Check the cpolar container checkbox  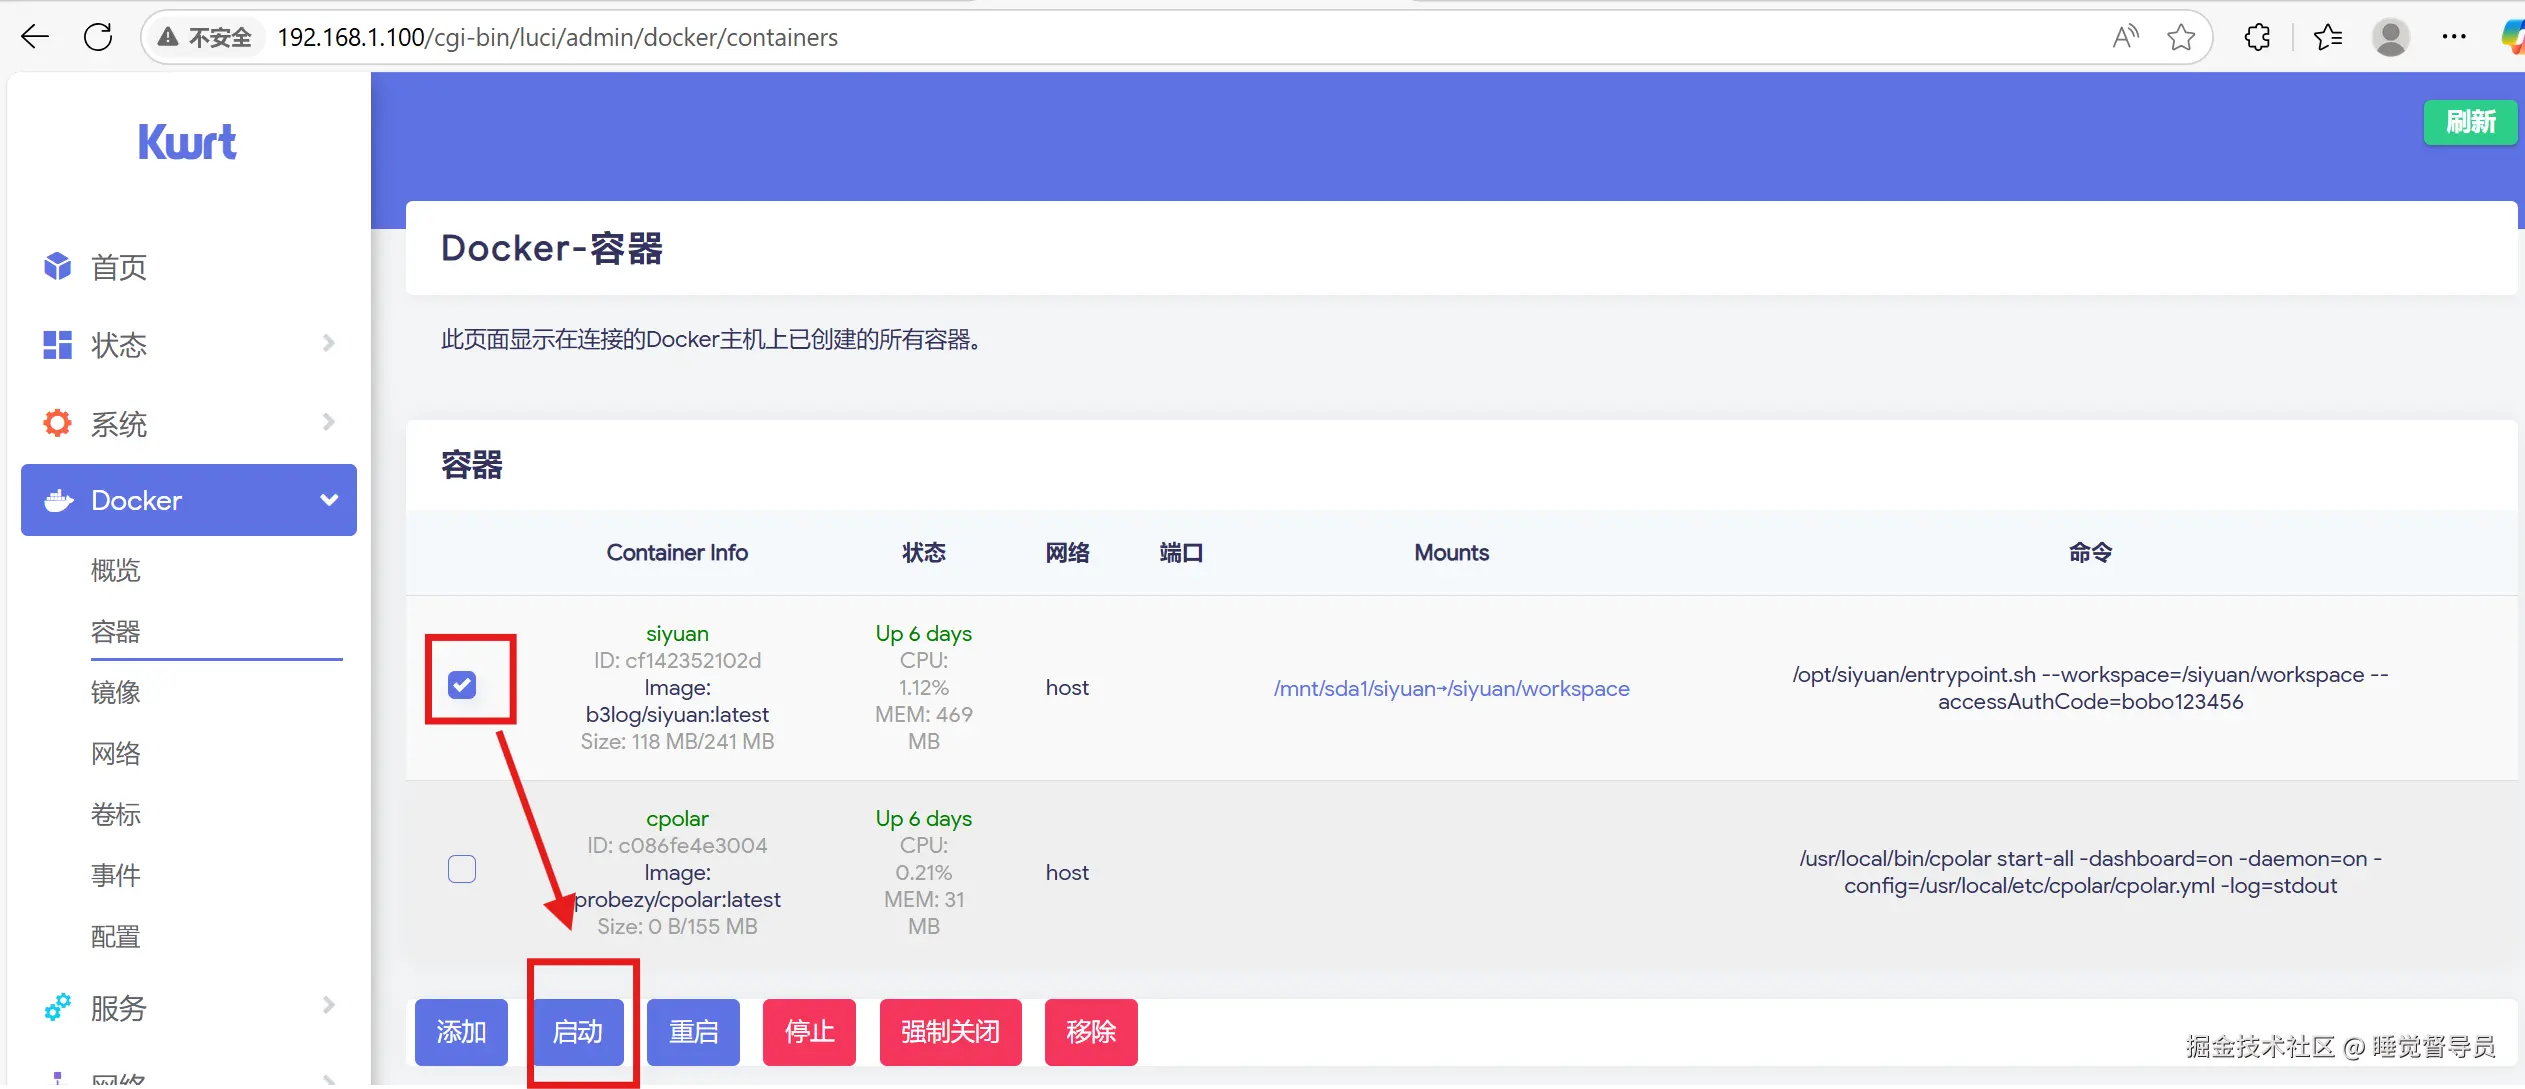[462, 869]
